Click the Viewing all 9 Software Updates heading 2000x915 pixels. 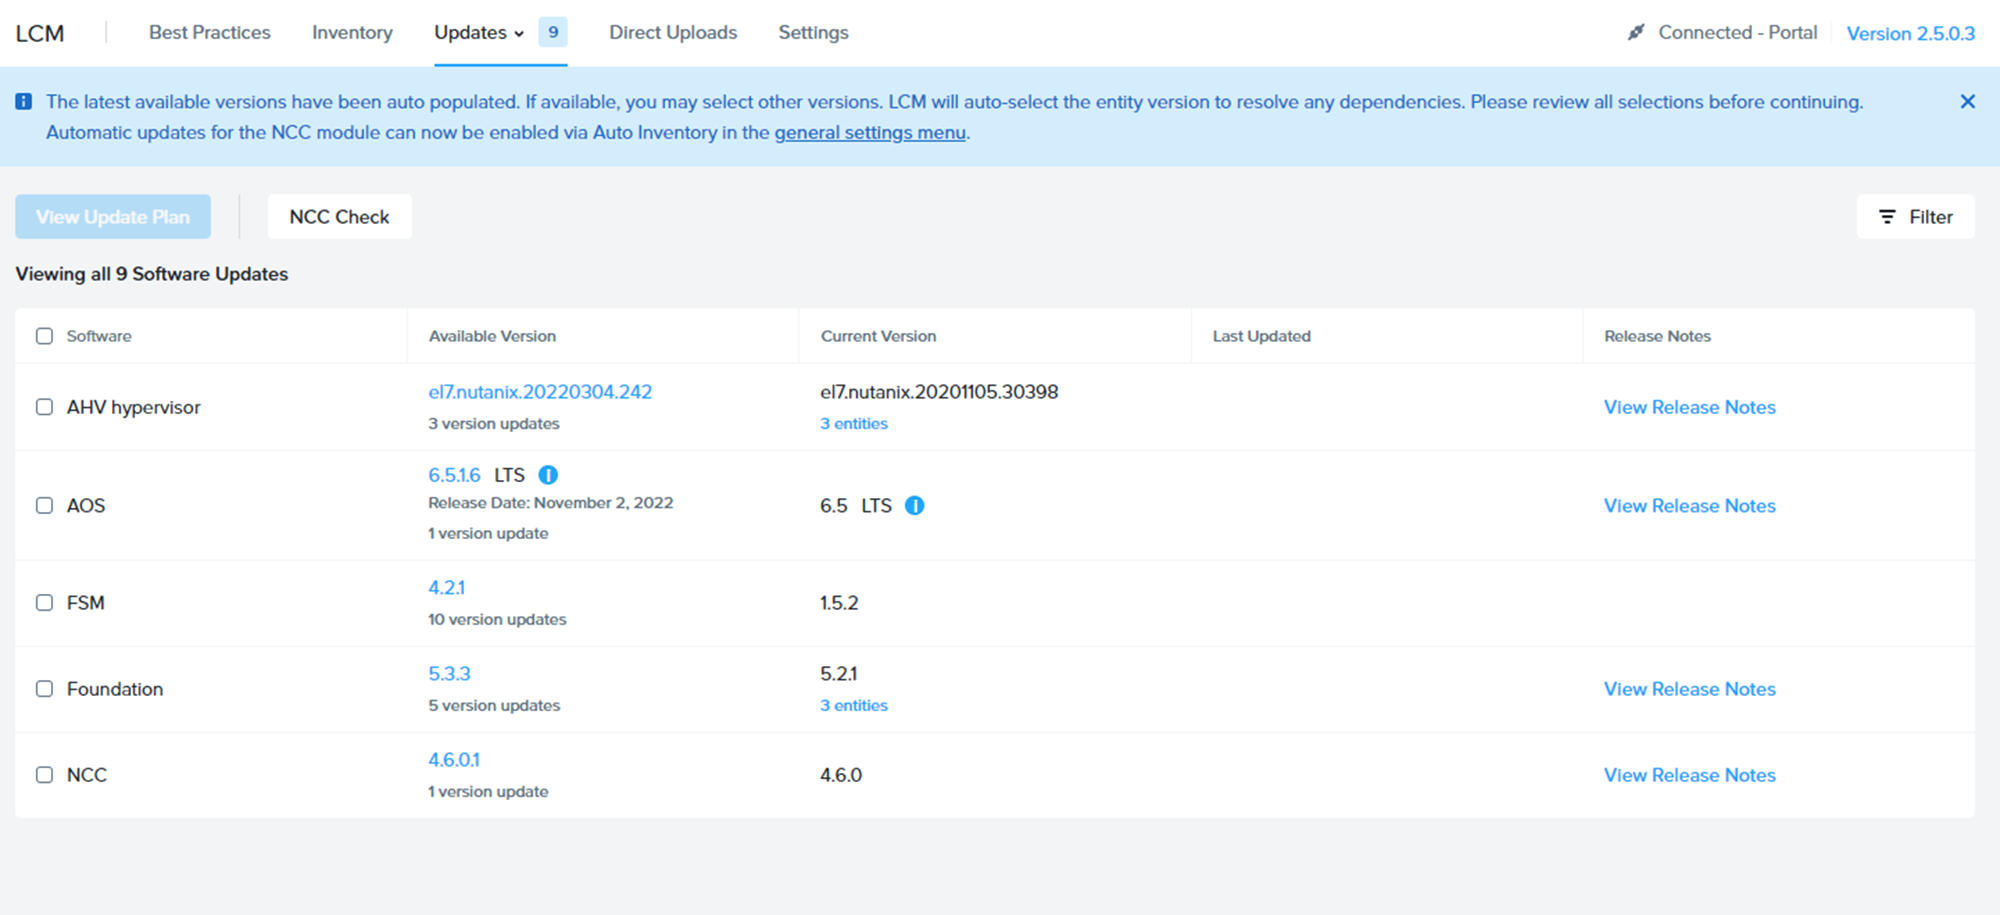152,274
